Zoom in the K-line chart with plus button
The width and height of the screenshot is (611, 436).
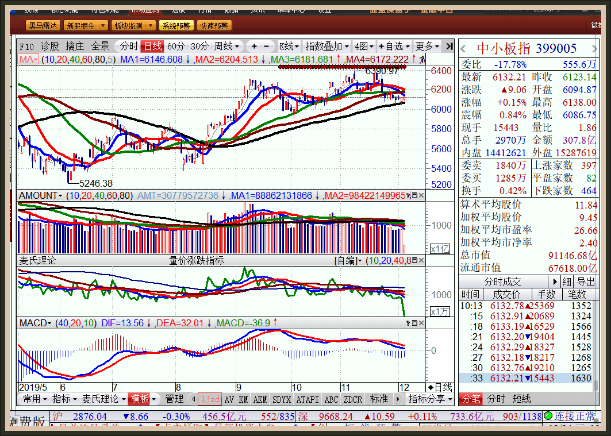click(x=254, y=46)
